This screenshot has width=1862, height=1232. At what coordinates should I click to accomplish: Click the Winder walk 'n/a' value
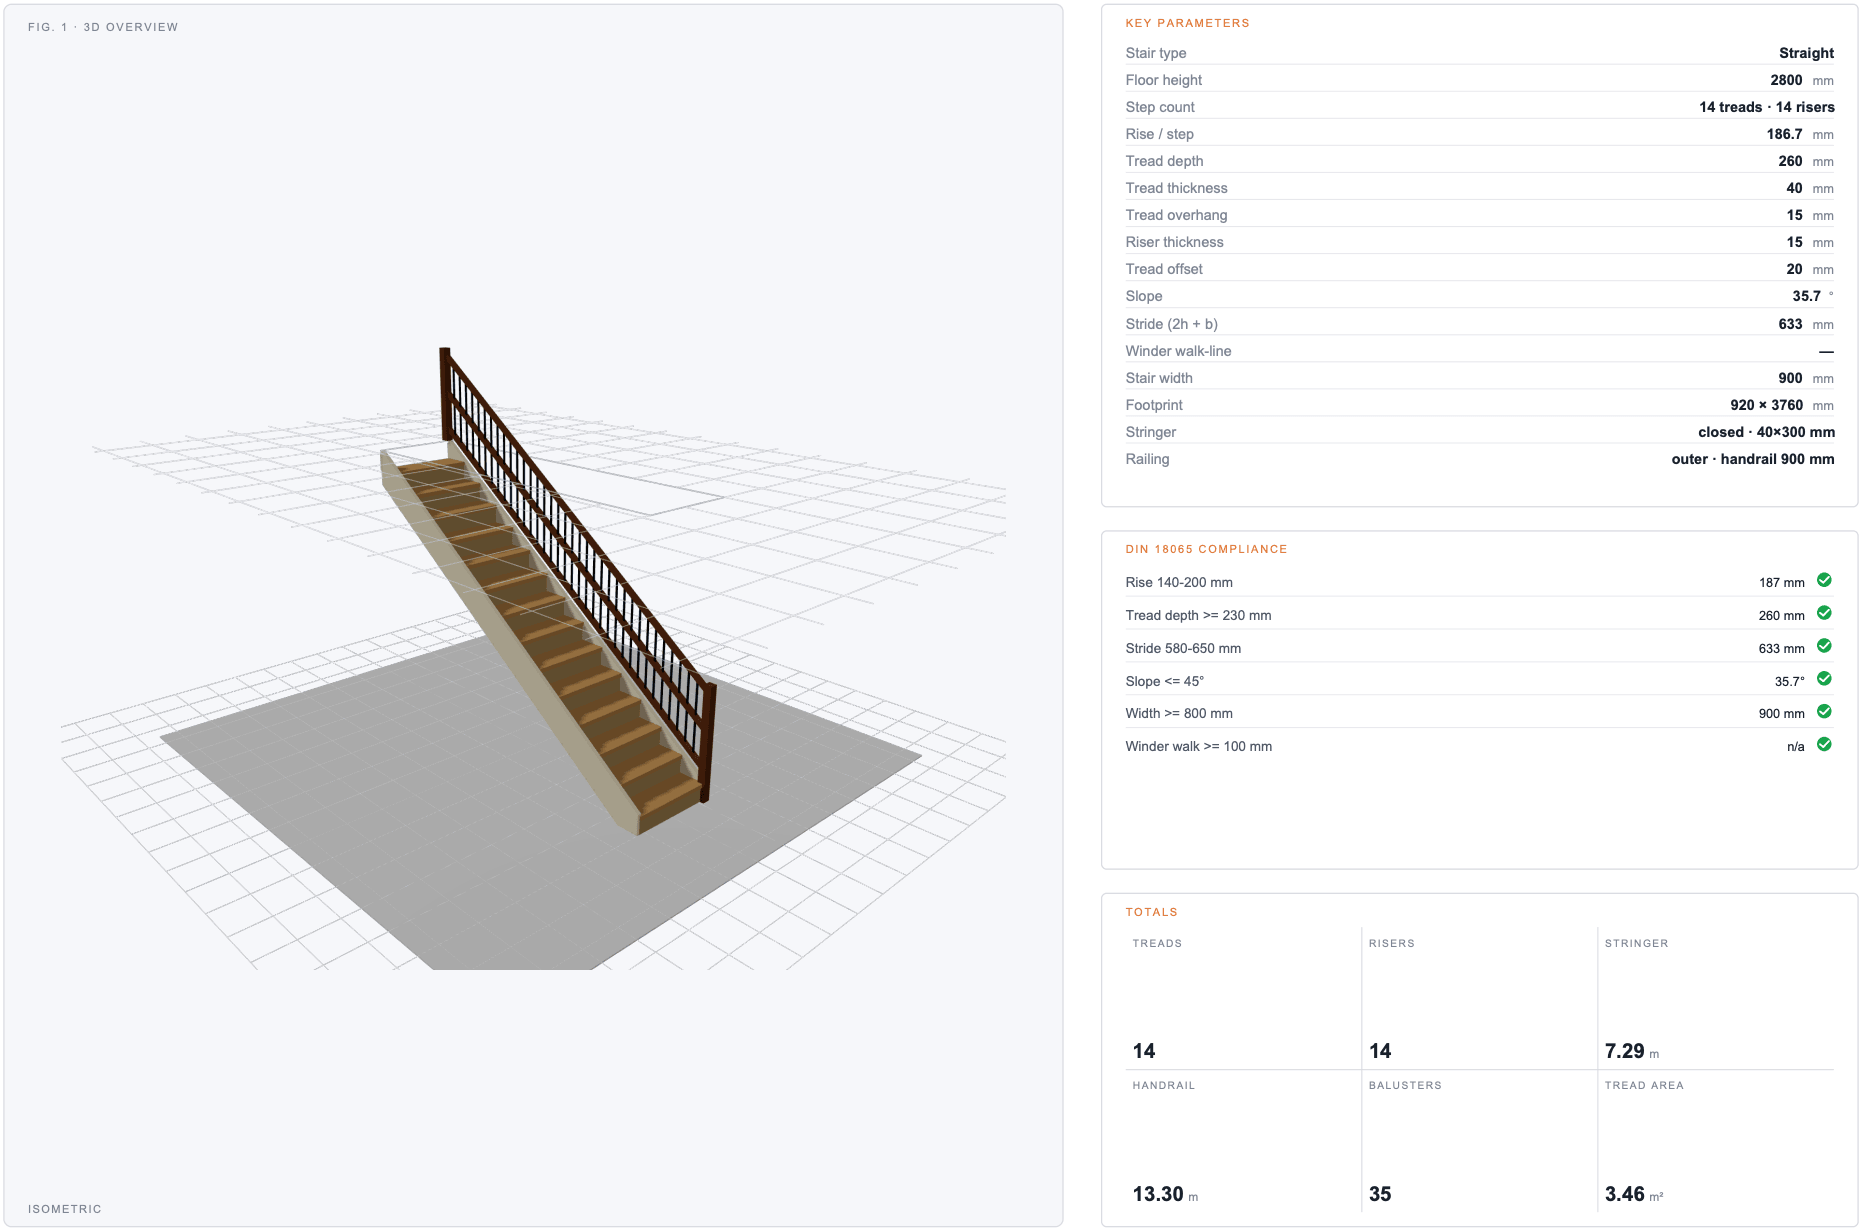coord(1795,746)
